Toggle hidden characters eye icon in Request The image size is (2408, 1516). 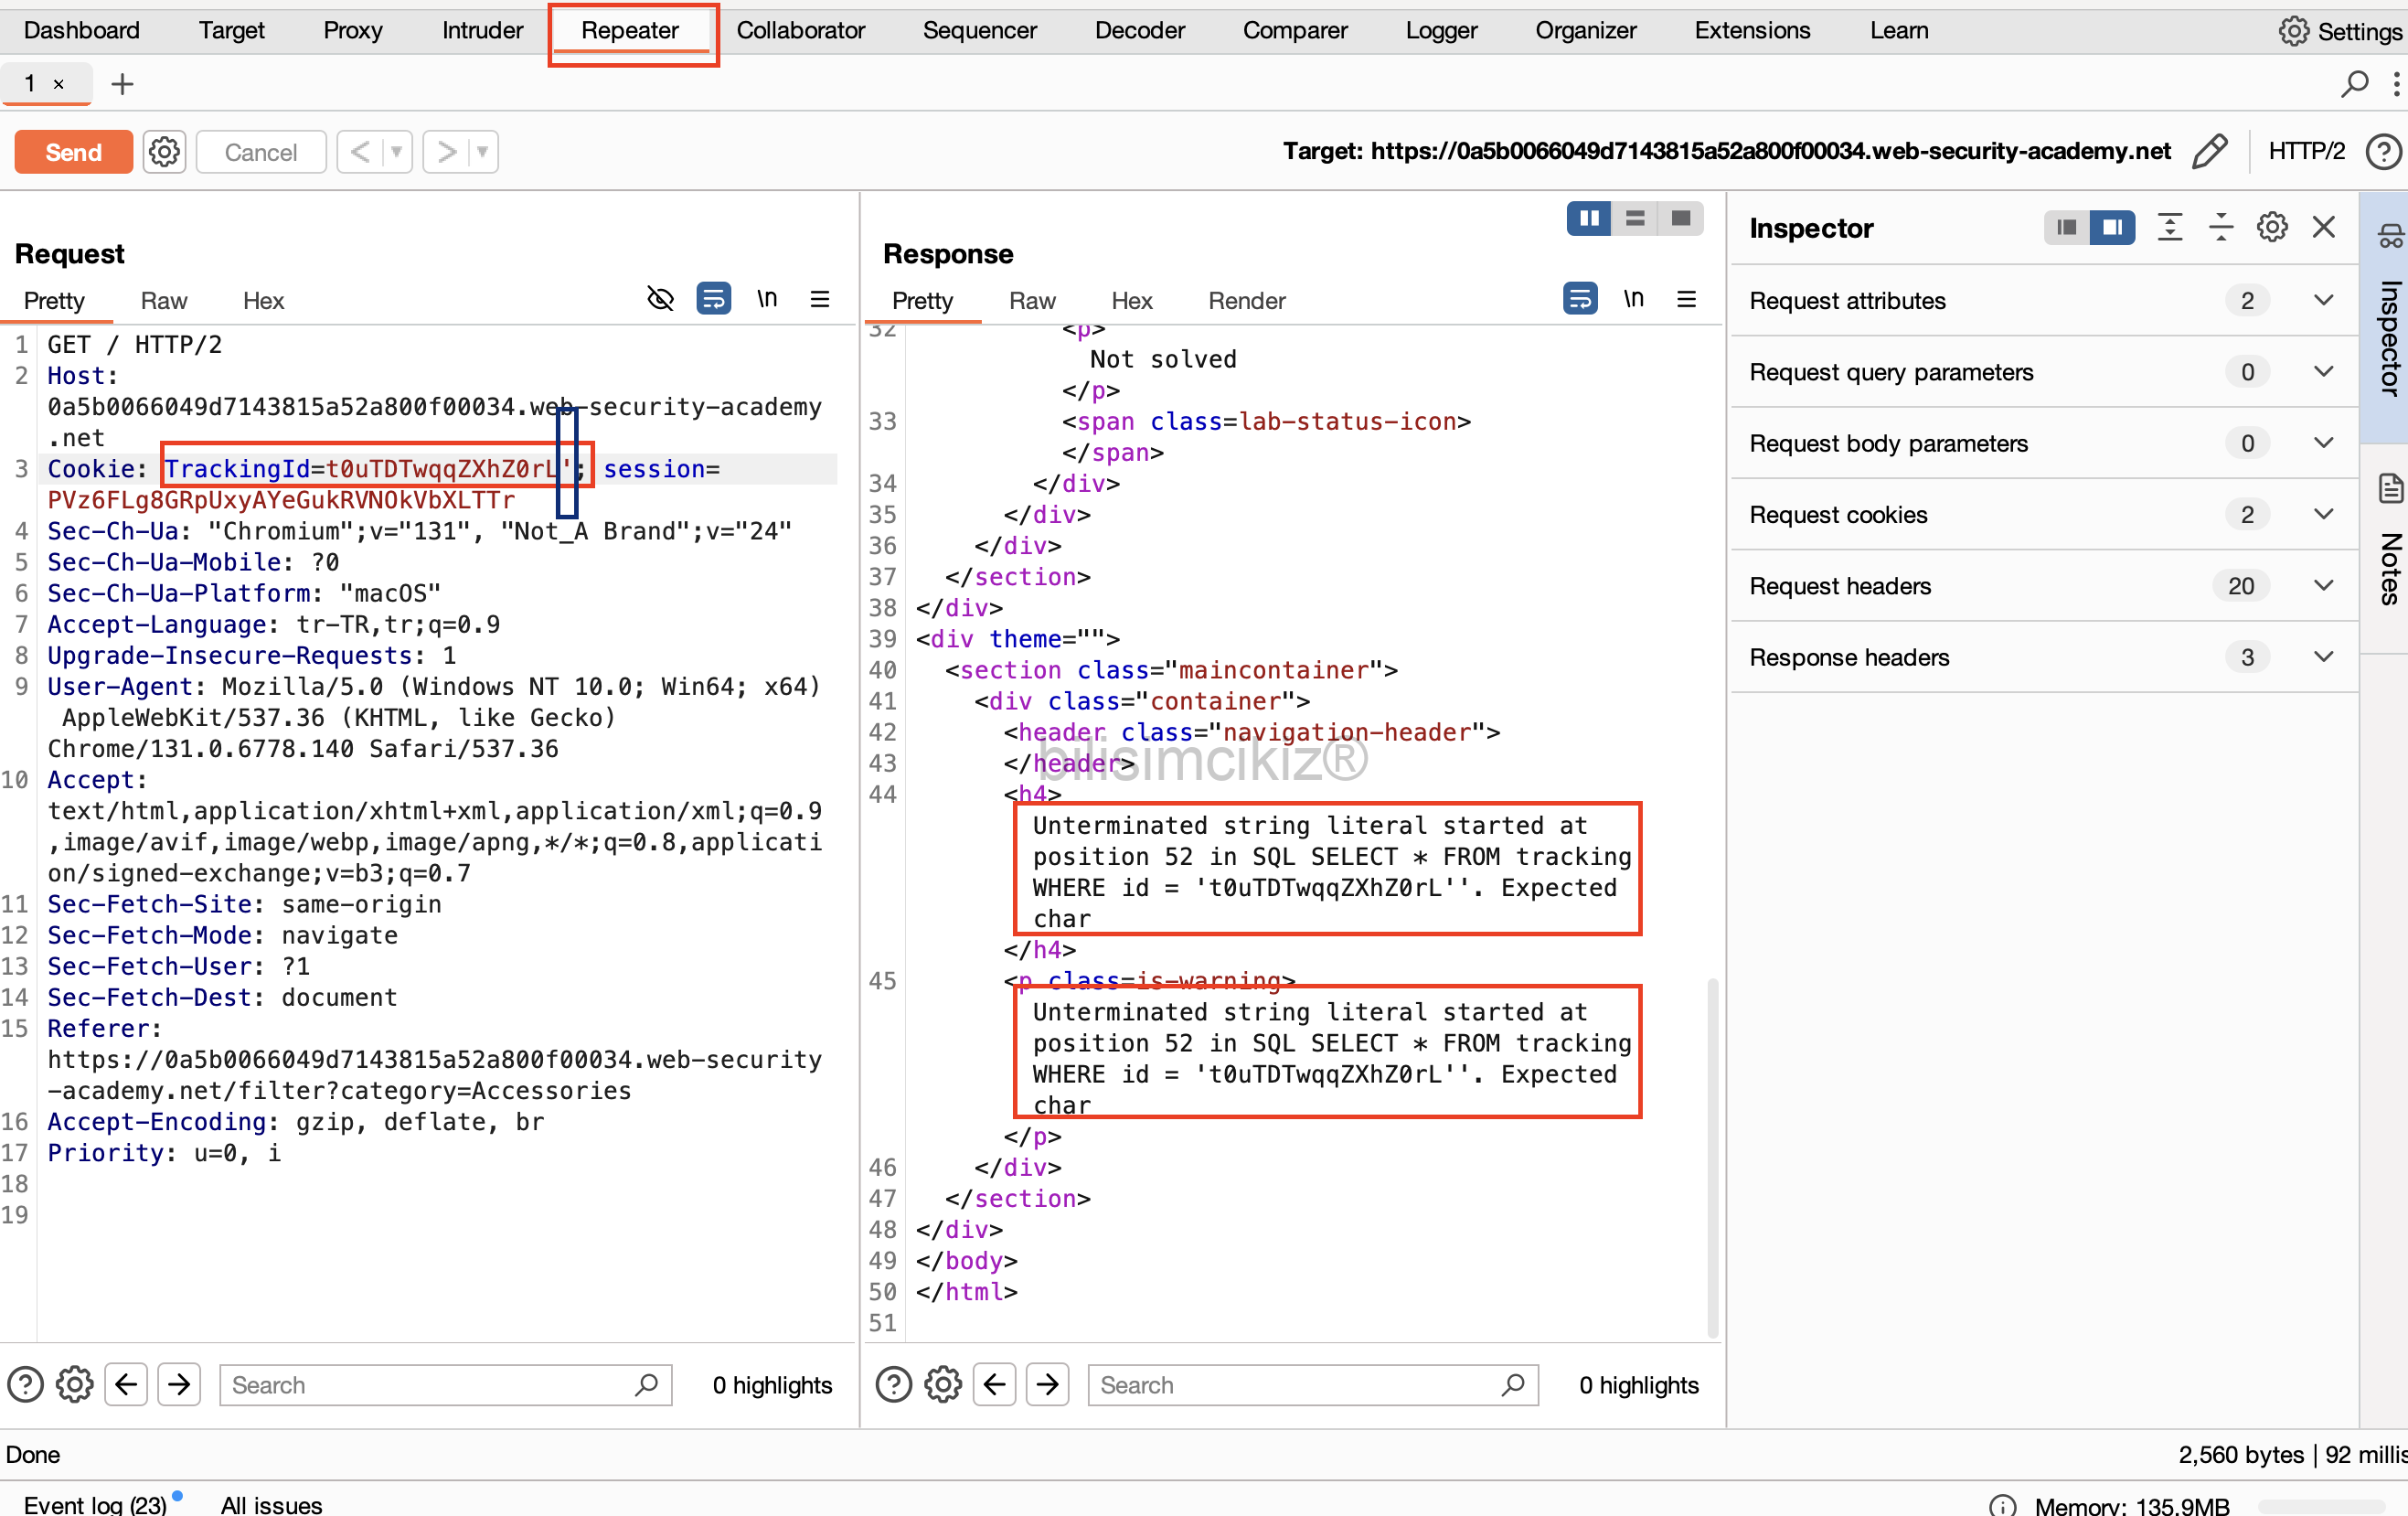660,299
